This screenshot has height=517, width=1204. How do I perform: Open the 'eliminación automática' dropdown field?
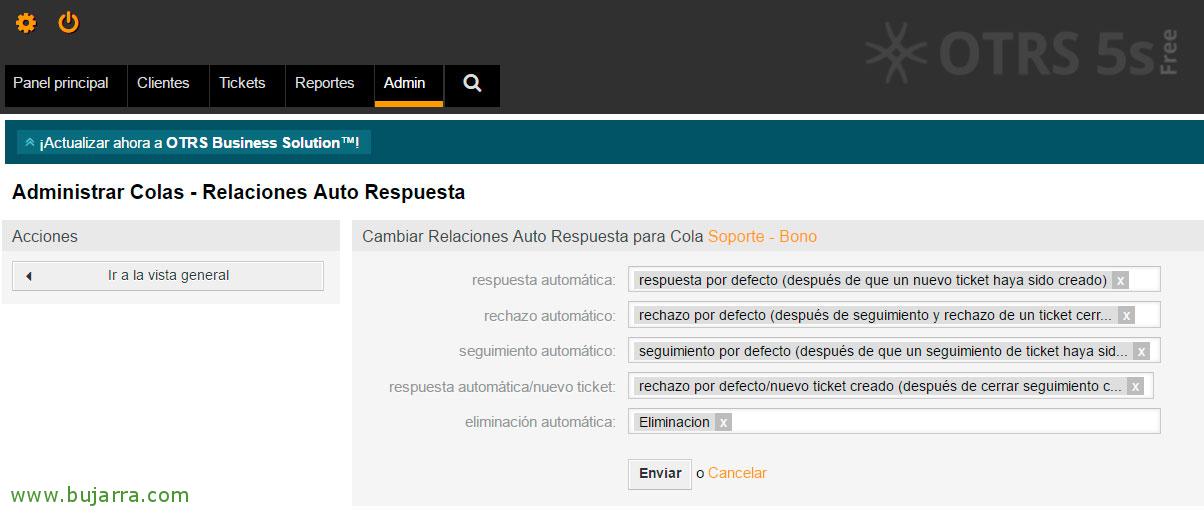tap(940, 422)
